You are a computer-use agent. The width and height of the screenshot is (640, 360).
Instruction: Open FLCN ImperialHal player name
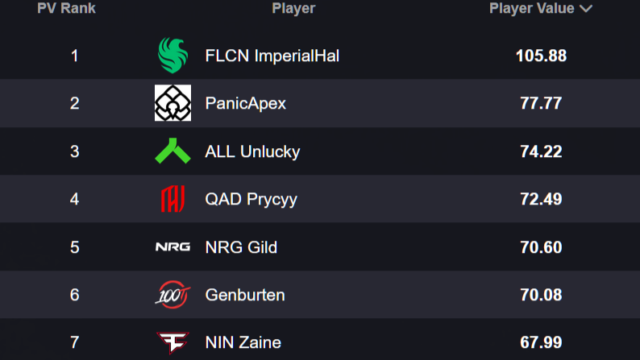272,56
